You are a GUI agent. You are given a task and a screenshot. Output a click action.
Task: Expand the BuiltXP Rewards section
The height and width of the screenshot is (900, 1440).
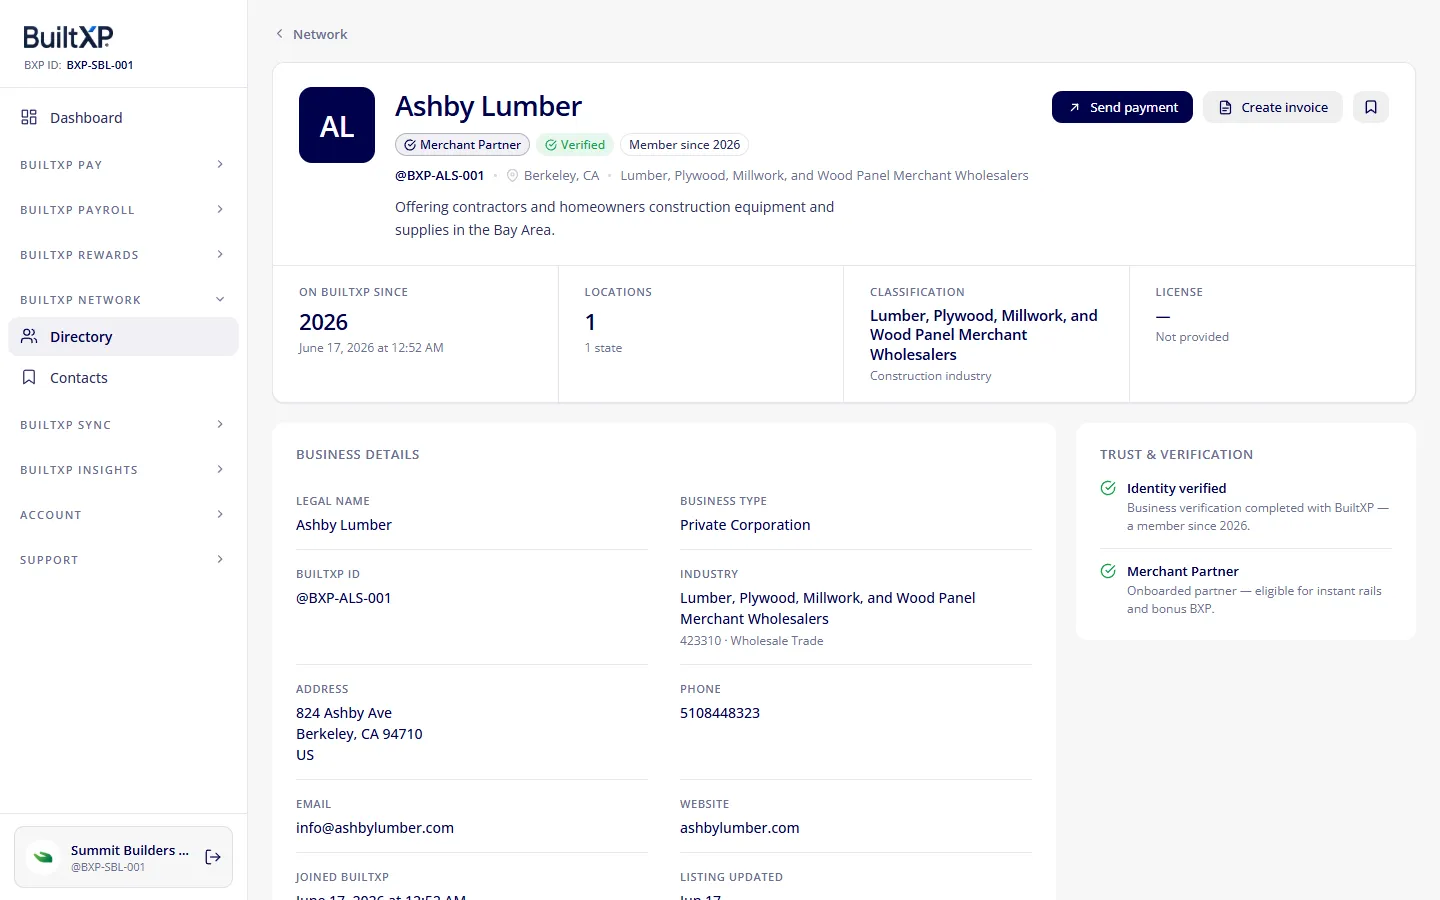pyautogui.click(x=123, y=255)
